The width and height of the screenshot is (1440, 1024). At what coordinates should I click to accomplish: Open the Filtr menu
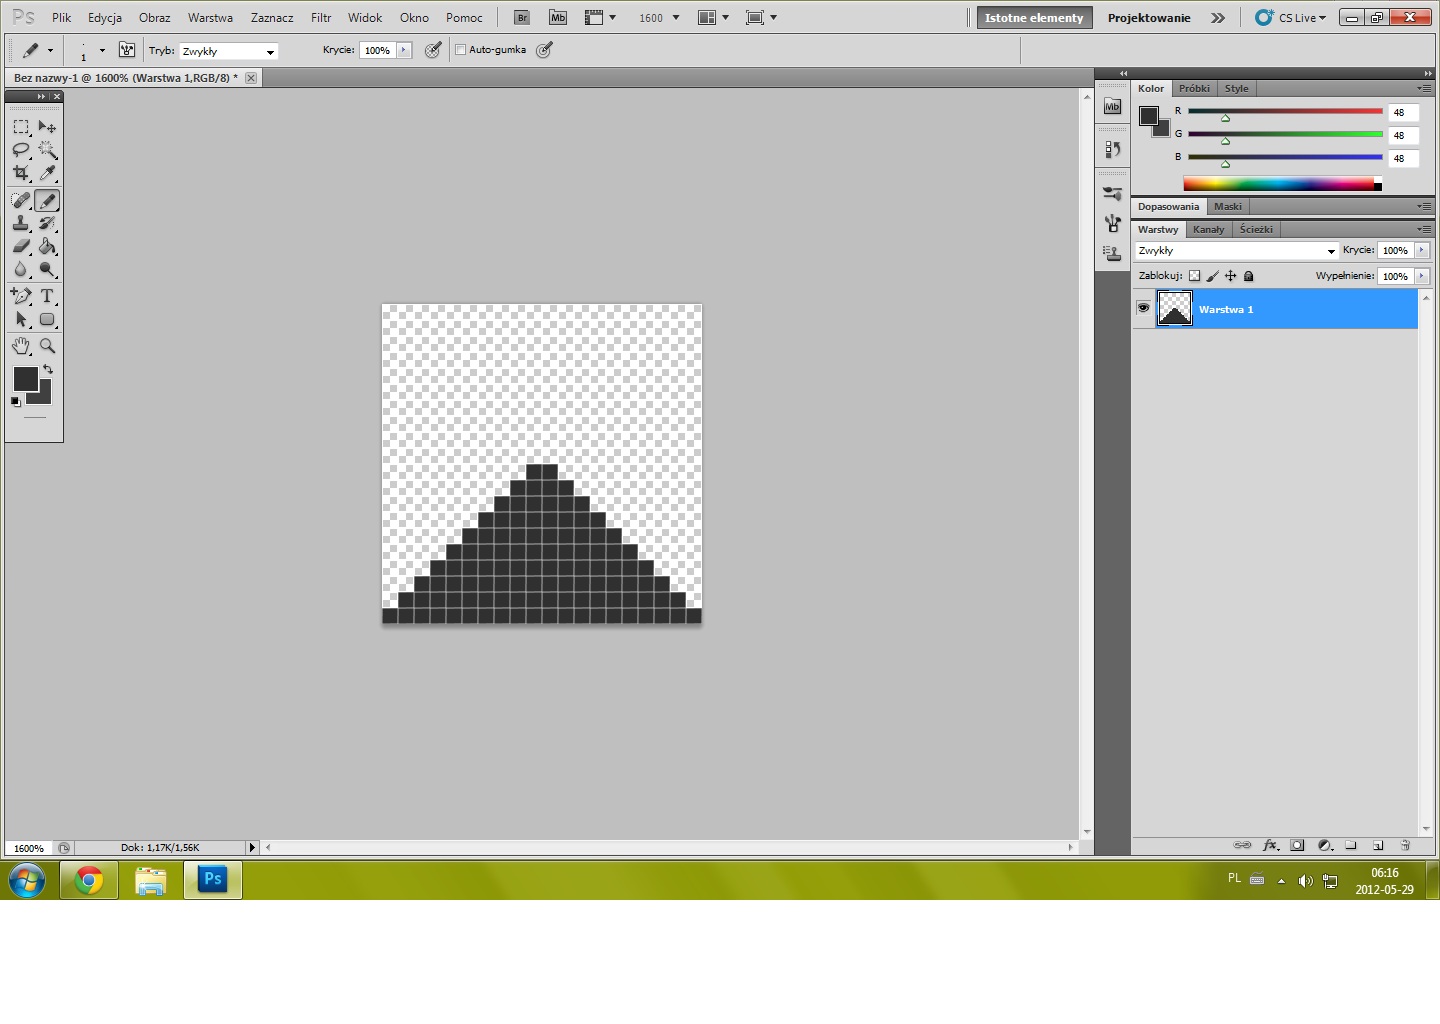321,17
